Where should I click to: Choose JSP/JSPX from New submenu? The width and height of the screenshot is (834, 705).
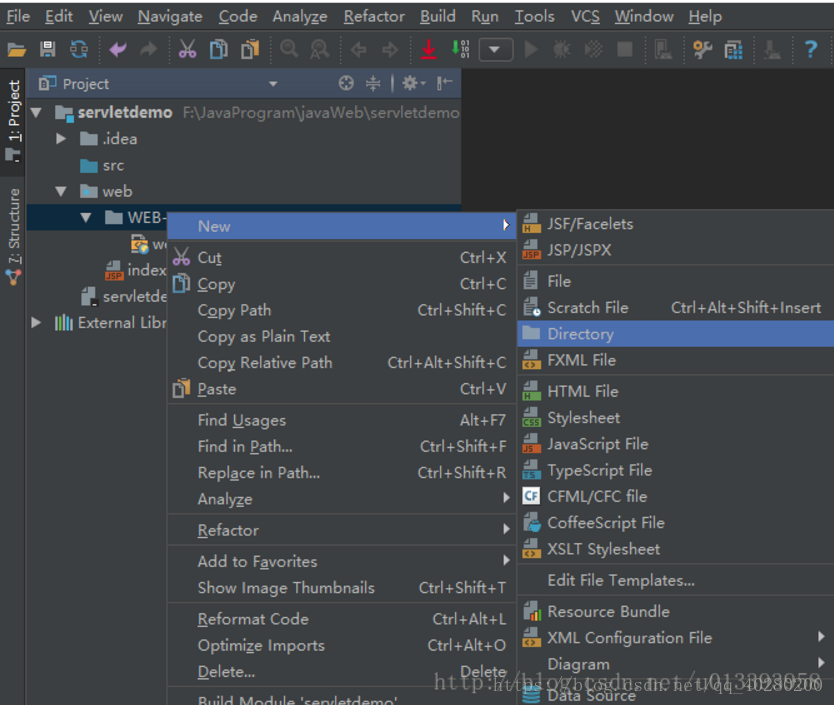[675, 250]
